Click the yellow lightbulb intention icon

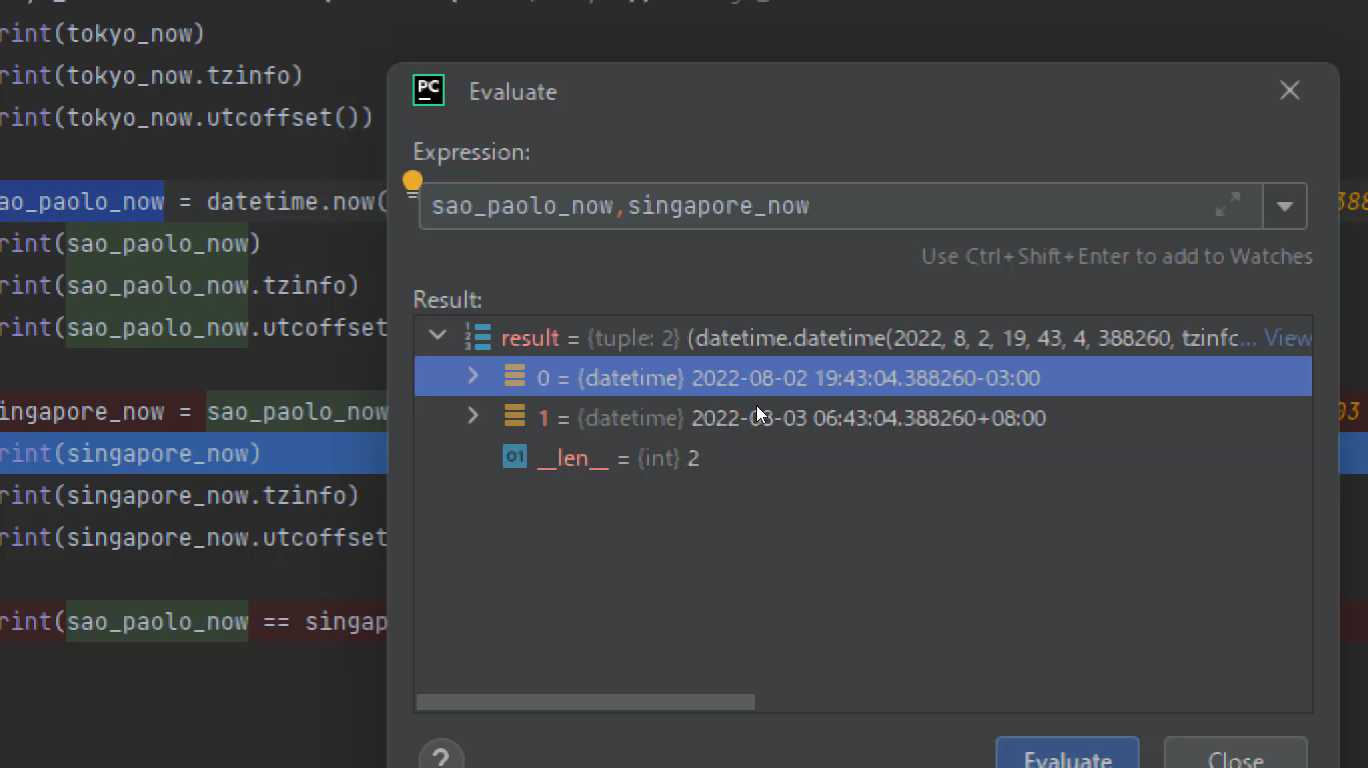click(412, 183)
